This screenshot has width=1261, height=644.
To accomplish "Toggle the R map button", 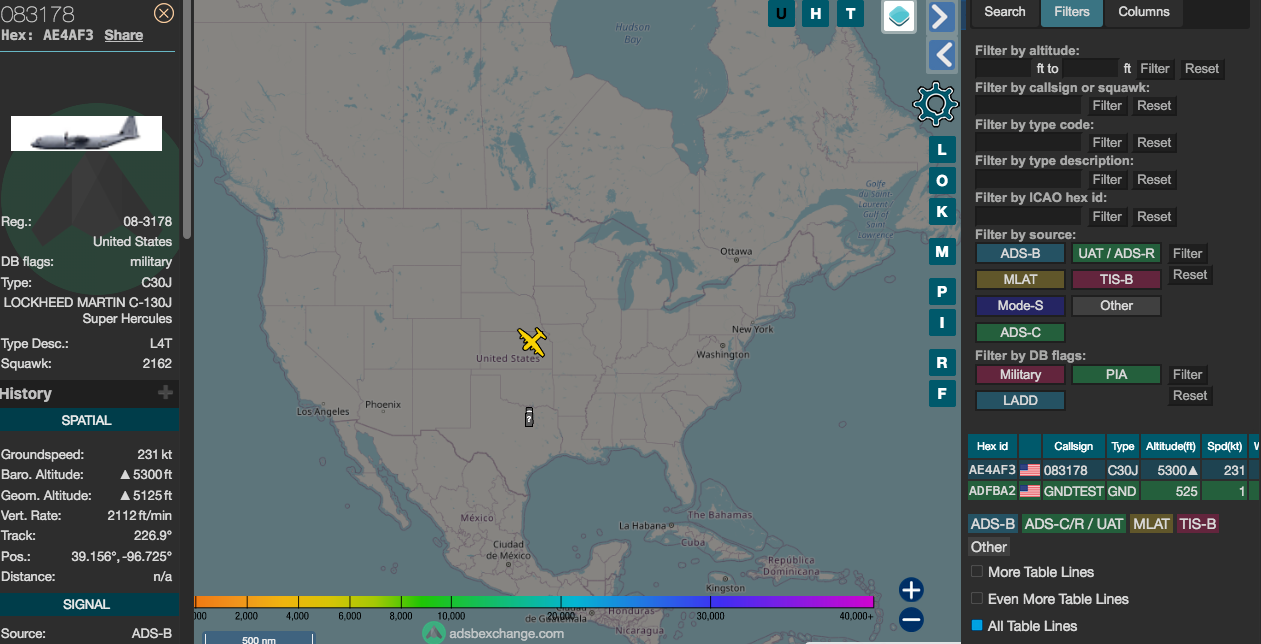I will click(941, 362).
